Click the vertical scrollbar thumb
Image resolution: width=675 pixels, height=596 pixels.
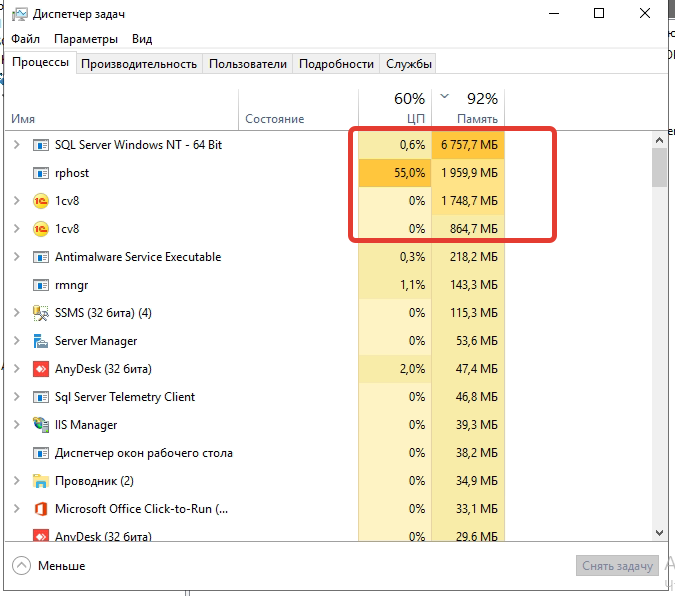click(x=659, y=168)
